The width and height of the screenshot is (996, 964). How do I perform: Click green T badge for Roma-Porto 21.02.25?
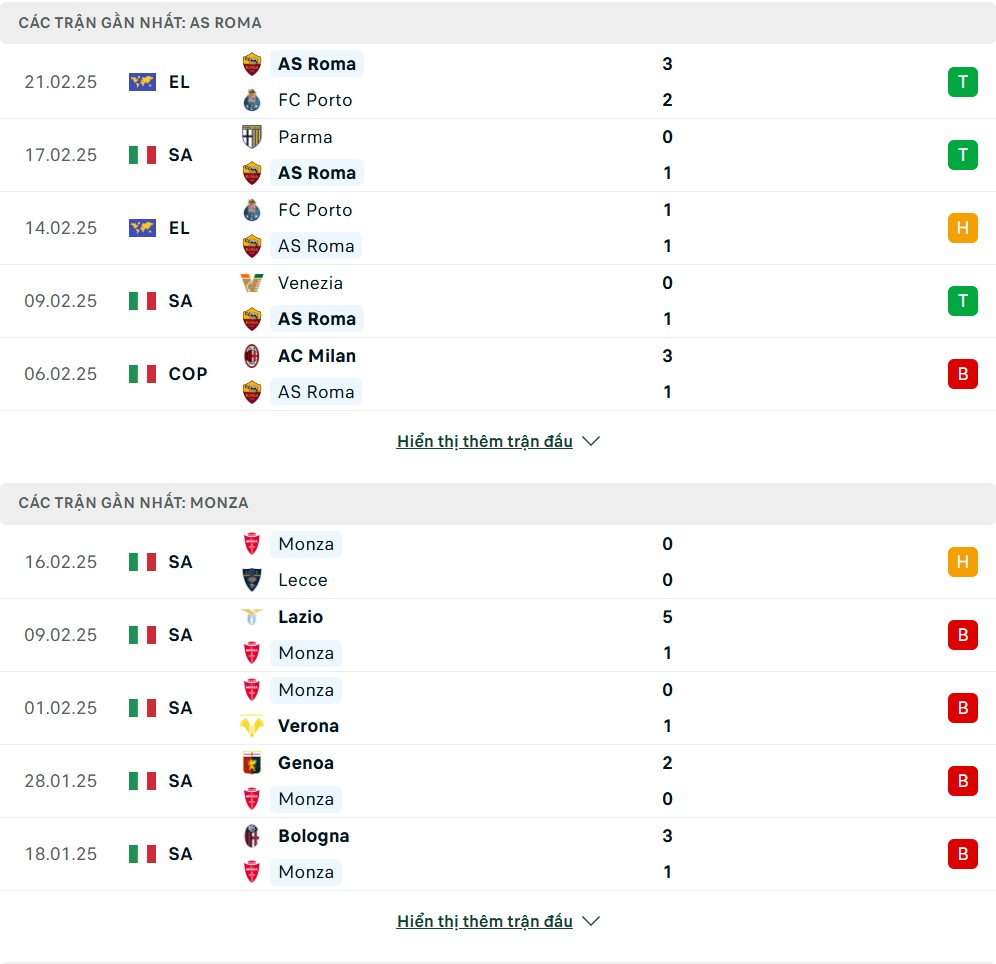pos(962,82)
